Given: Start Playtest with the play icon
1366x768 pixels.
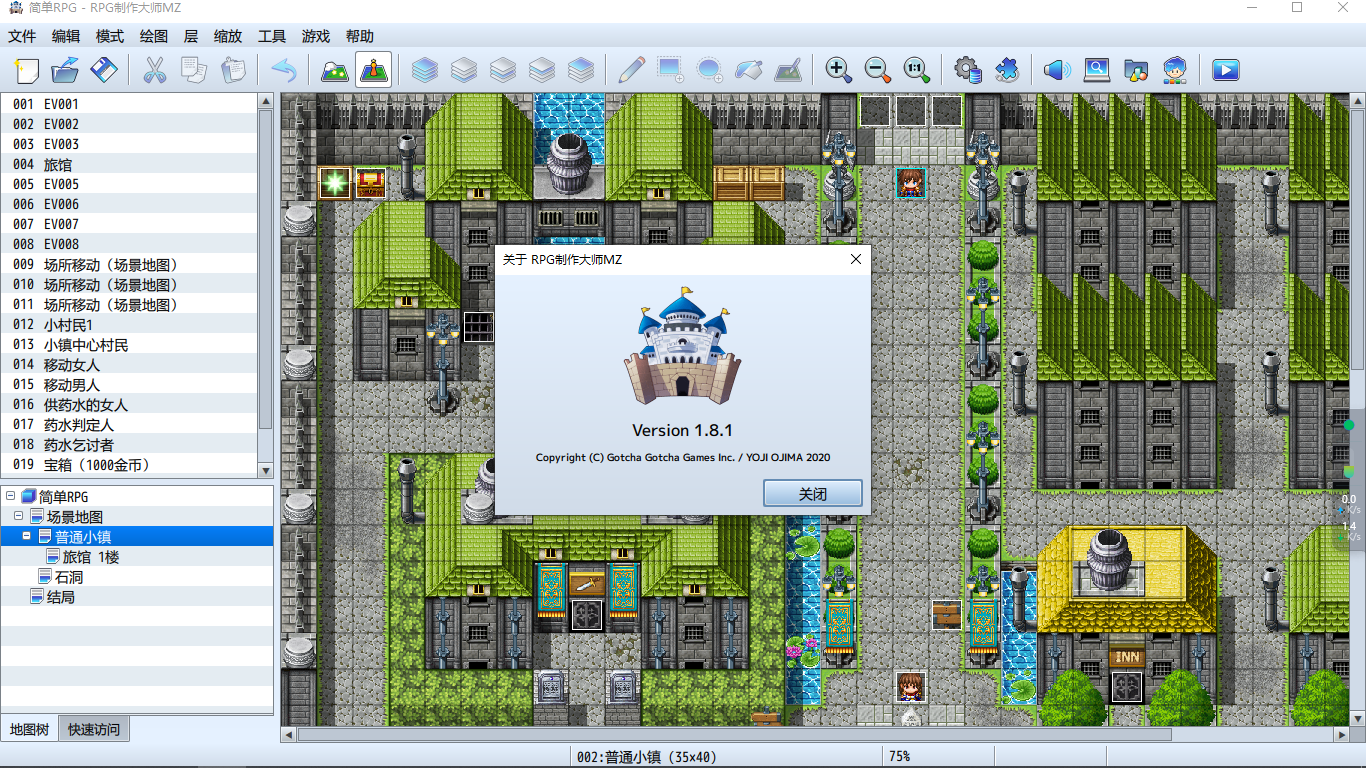Looking at the screenshot, I should click(1226, 70).
